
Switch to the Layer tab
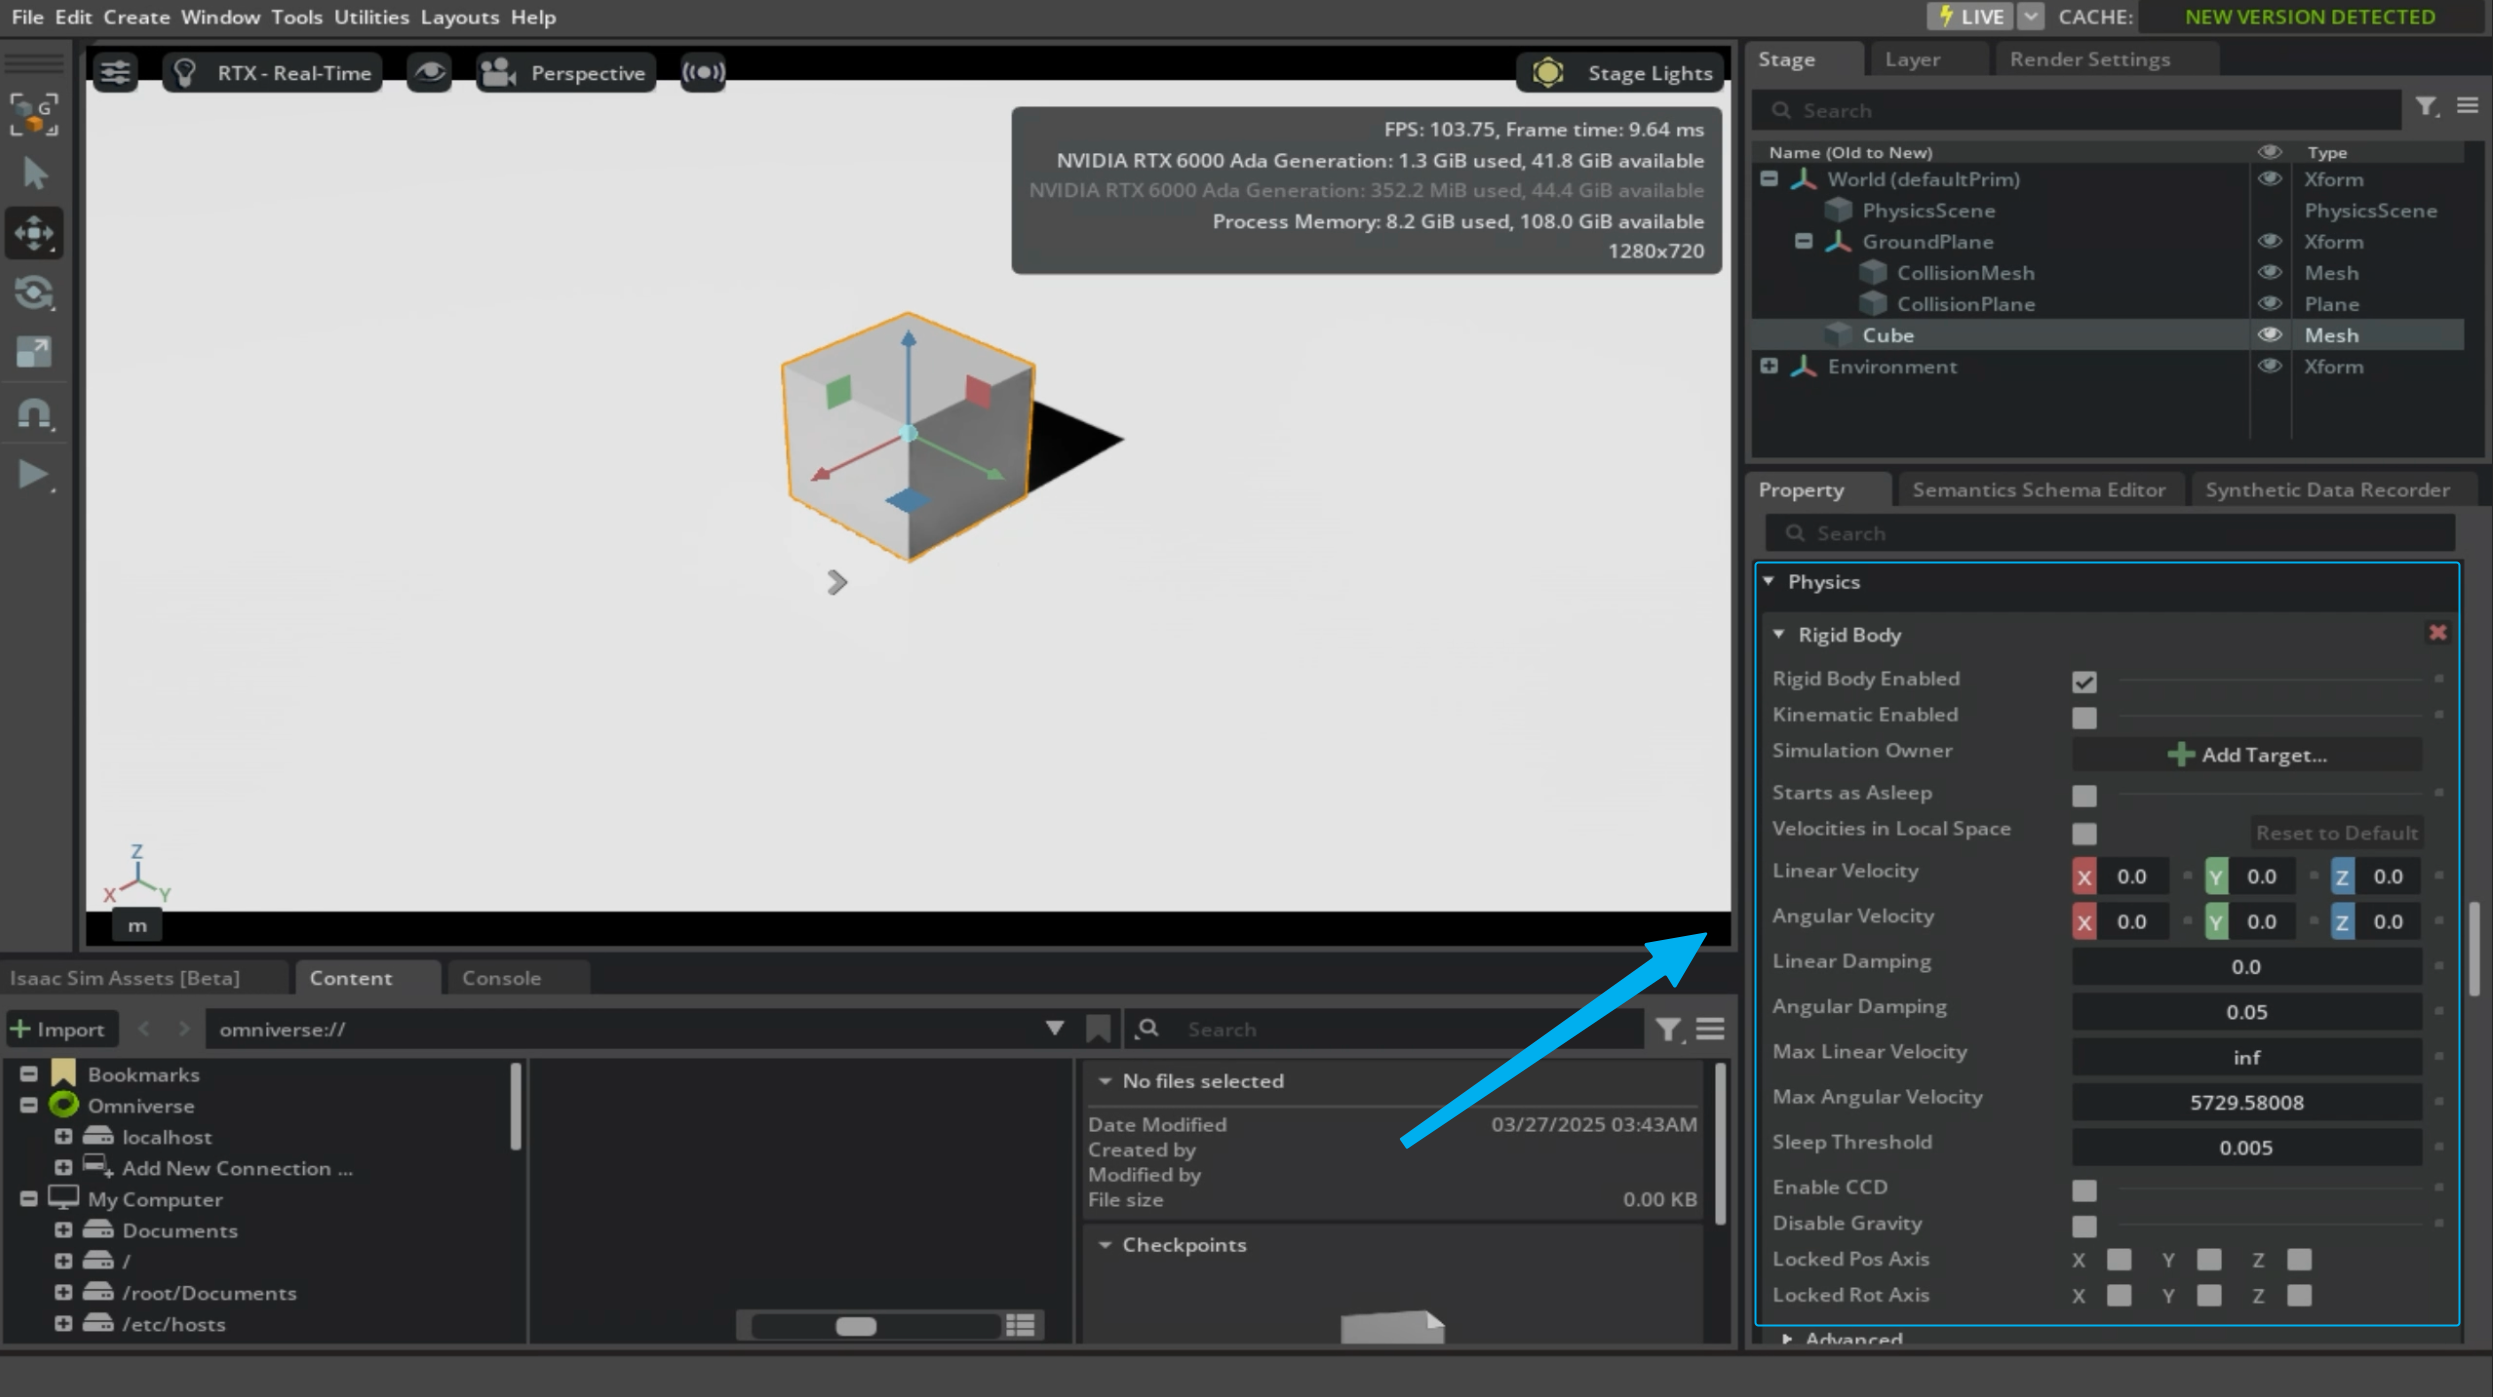pos(1912,59)
